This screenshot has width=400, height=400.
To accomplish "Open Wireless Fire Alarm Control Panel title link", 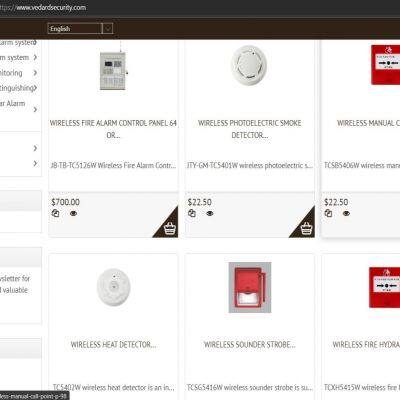I will [113, 129].
